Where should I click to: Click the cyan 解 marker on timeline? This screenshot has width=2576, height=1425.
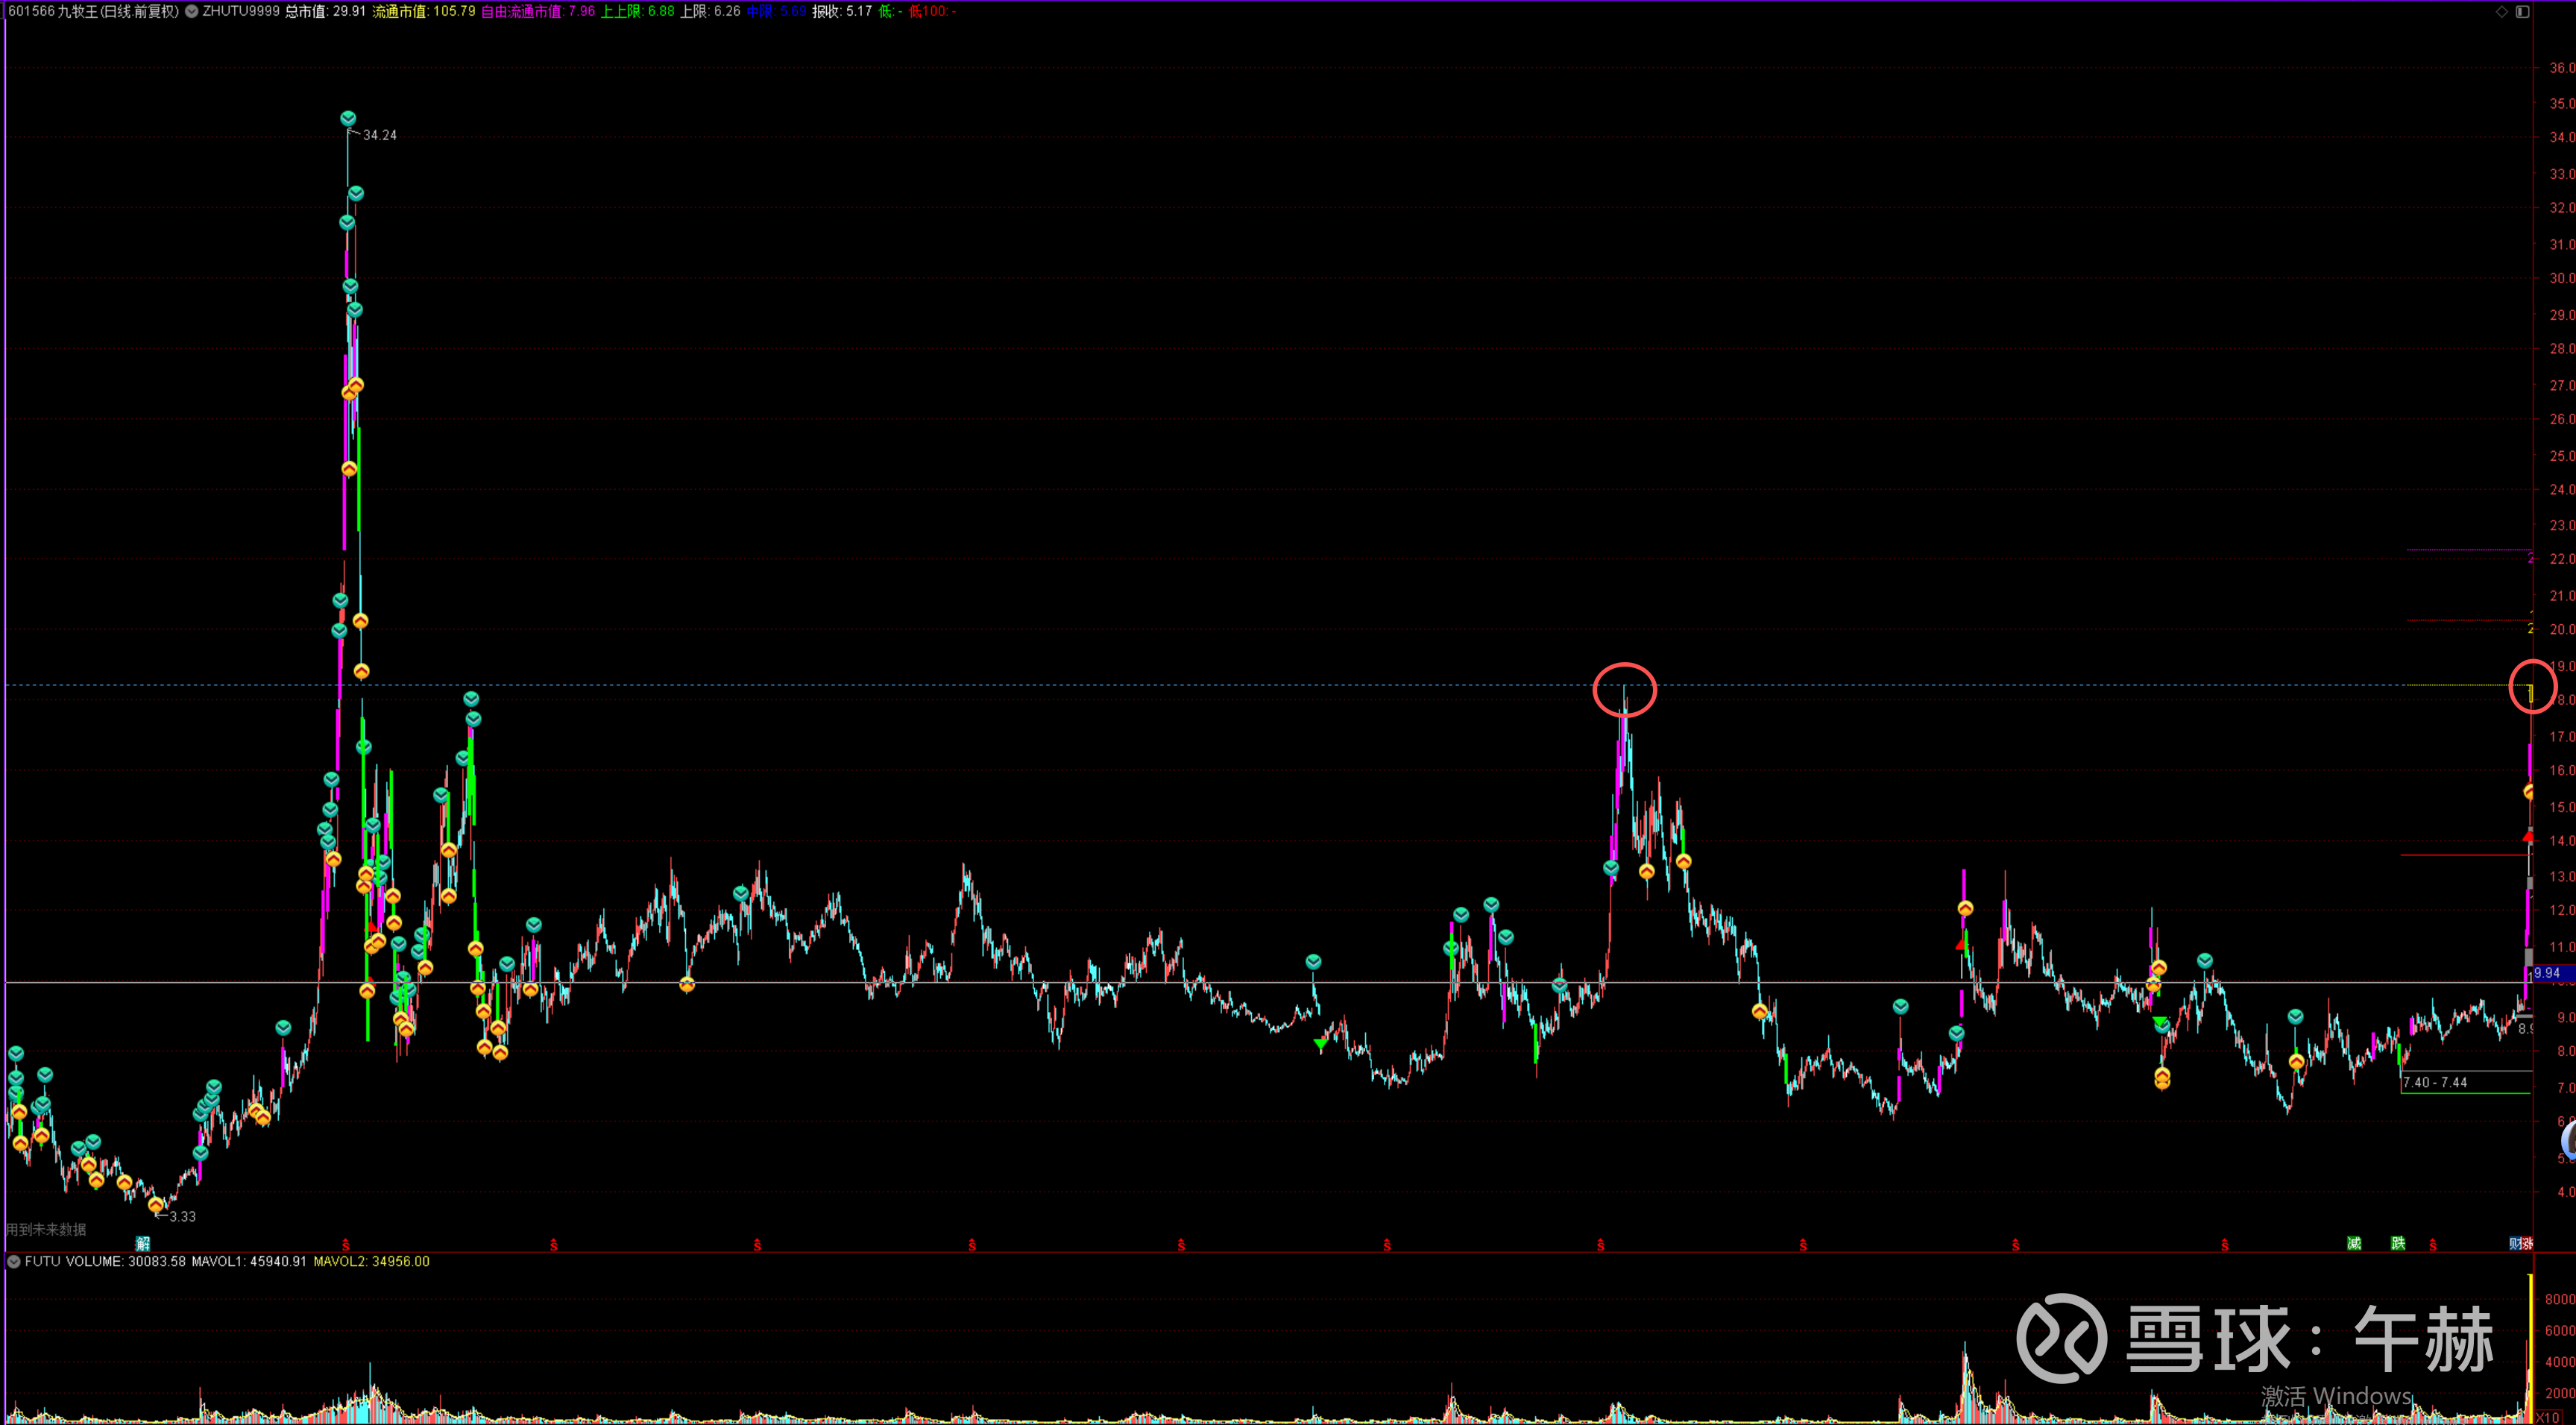pyautogui.click(x=143, y=1243)
